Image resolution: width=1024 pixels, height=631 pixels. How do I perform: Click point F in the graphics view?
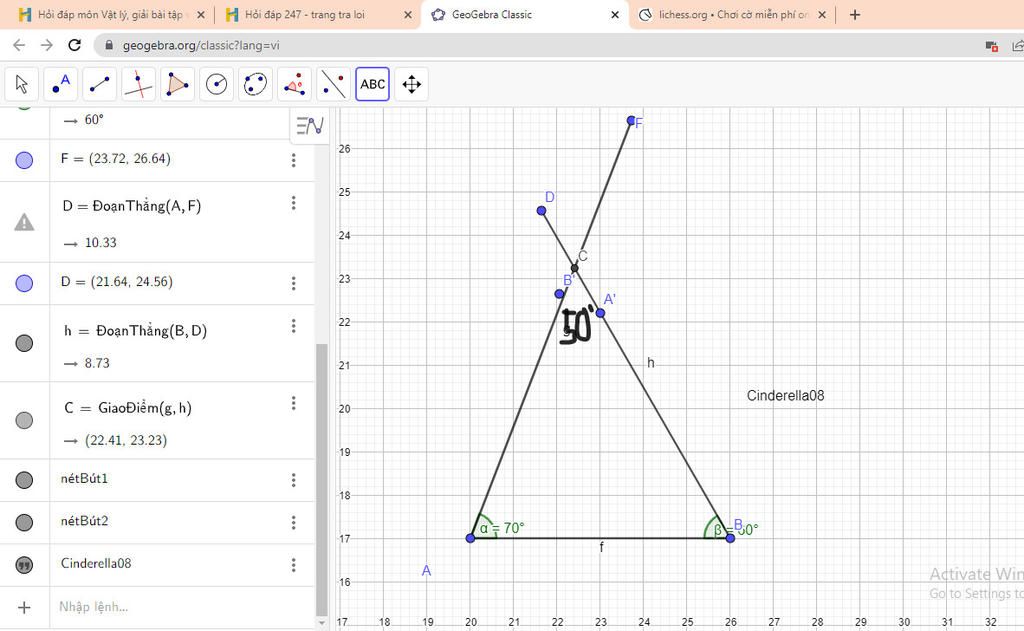point(631,121)
